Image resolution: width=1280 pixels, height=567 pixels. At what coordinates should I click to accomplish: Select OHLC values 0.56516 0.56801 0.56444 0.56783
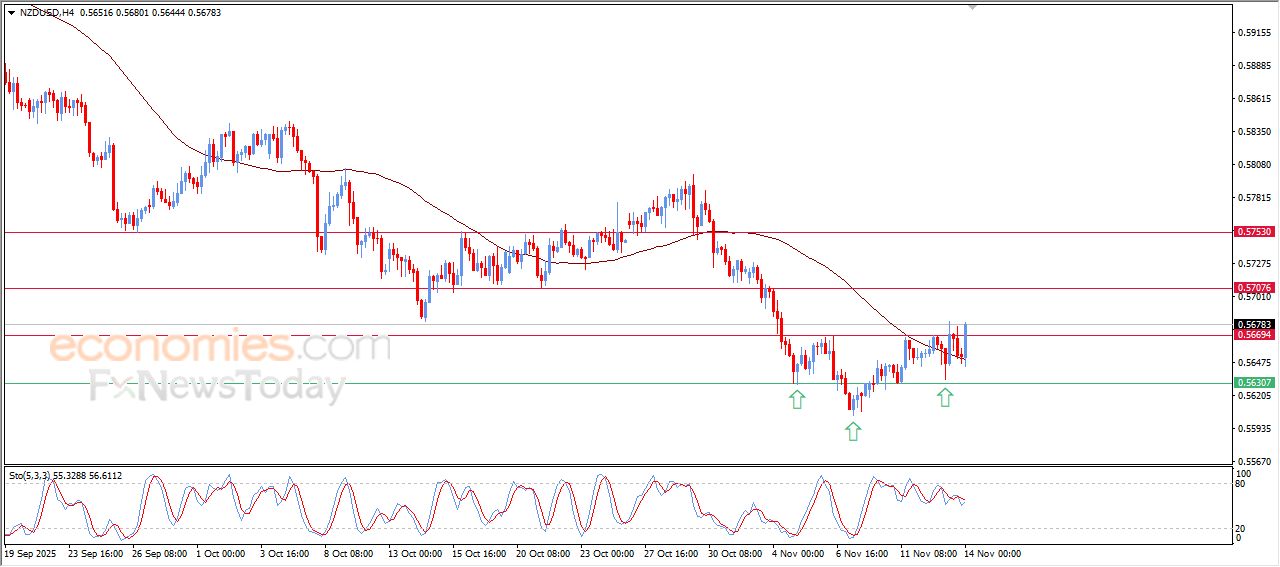152,13
